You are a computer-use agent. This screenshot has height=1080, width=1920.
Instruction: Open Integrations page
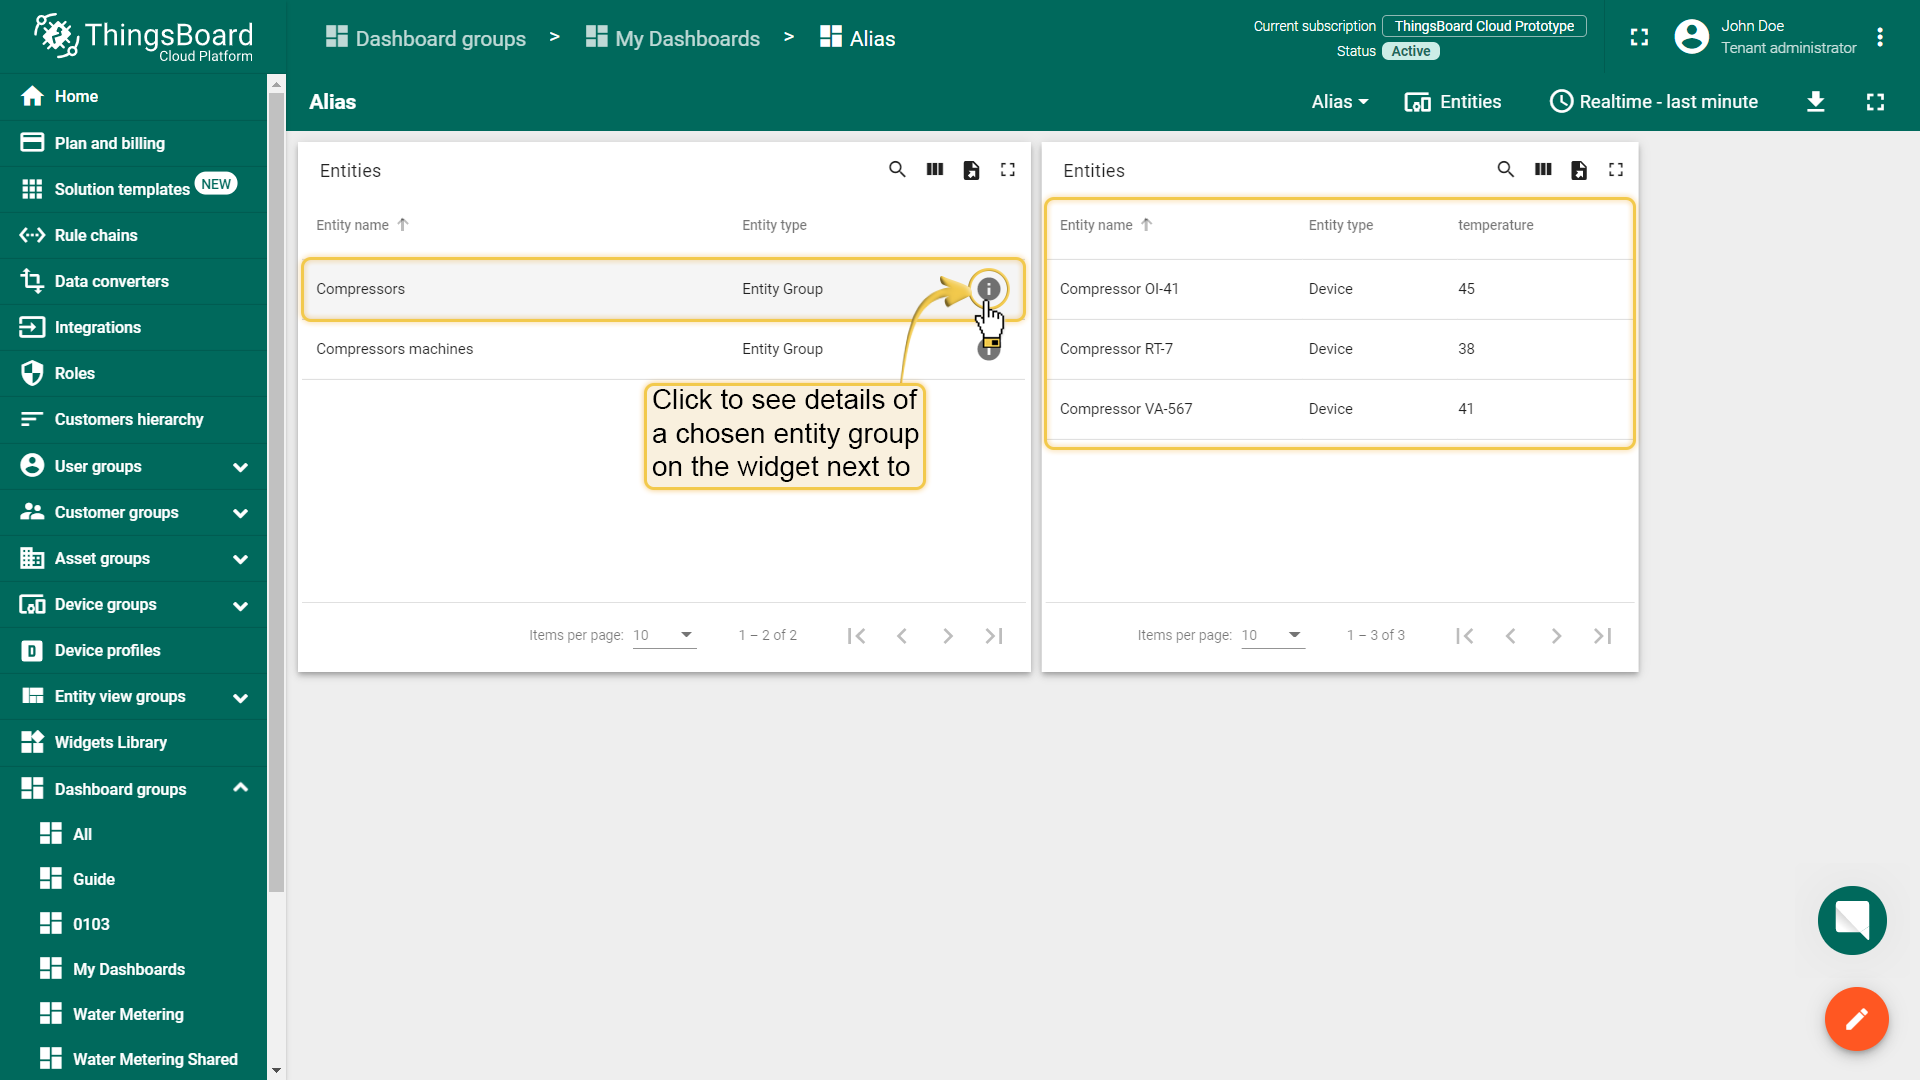(x=133, y=327)
